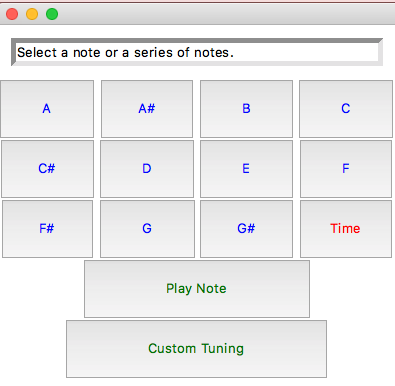
Task: Close the window with red button
Action: click(x=12, y=14)
